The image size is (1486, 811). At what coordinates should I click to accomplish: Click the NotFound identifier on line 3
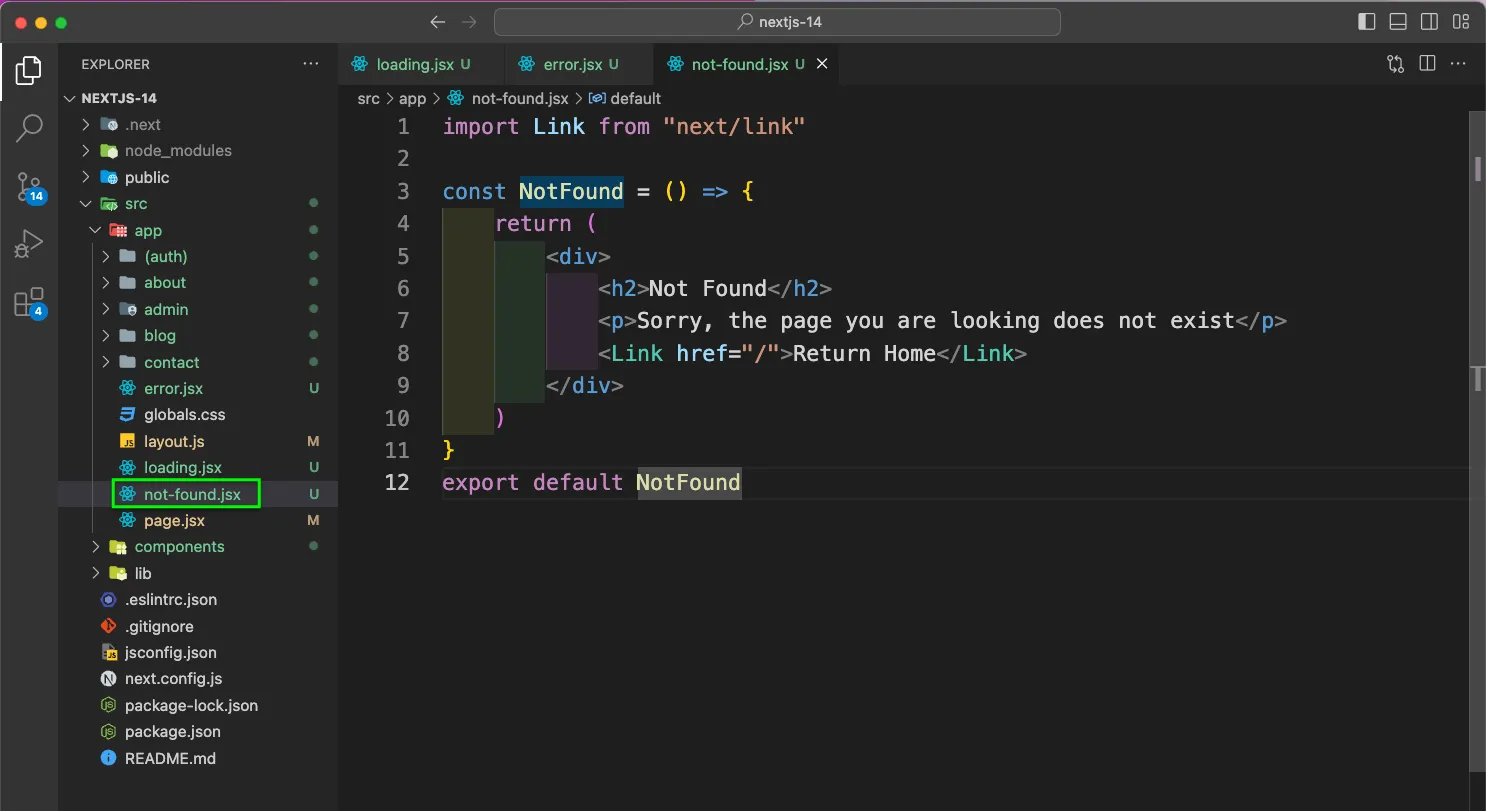[571, 191]
